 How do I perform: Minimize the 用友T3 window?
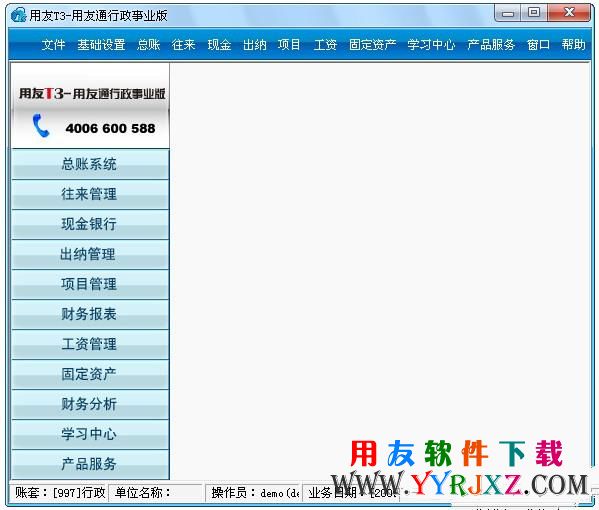(x=508, y=13)
